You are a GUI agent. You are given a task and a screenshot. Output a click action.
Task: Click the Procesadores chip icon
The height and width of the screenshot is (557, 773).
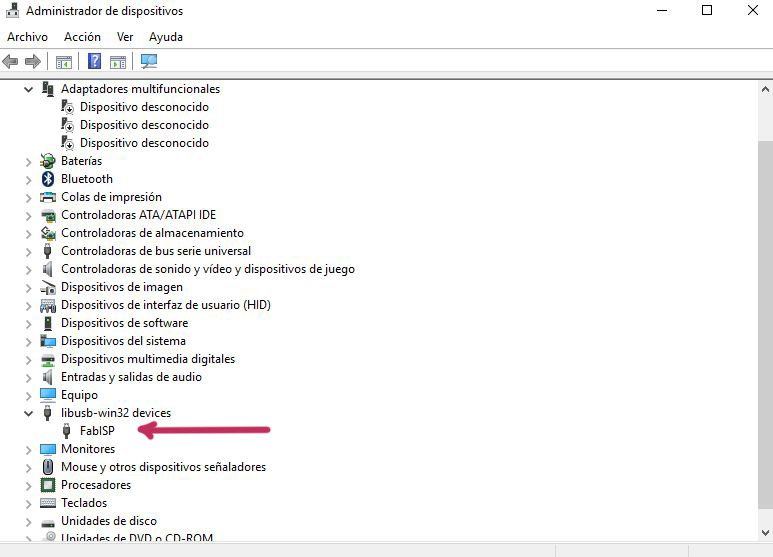[48, 485]
